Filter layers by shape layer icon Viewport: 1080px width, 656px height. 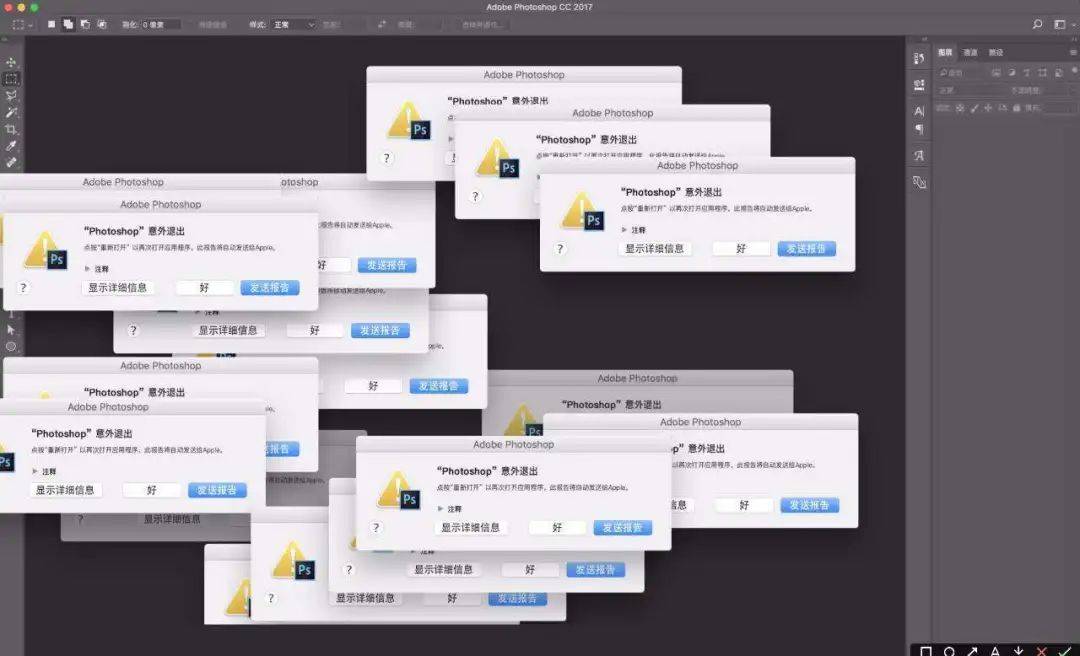[1042, 72]
